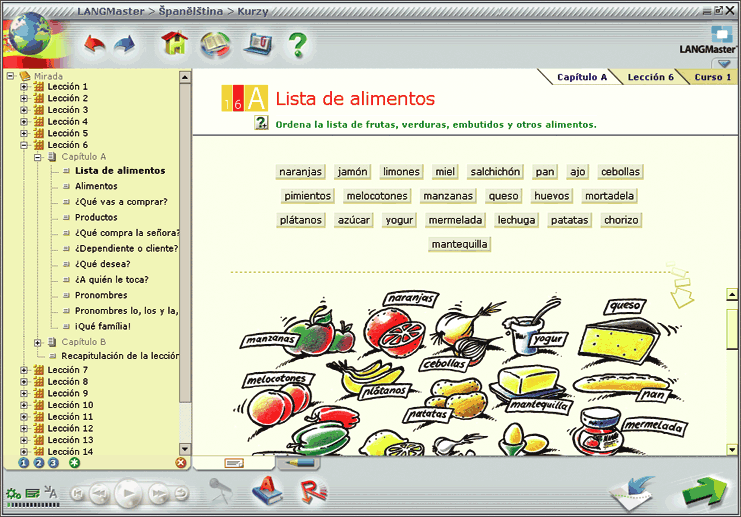Open the Home house icon
Viewport: 741px width, 517px height.
click(x=174, y=44)
